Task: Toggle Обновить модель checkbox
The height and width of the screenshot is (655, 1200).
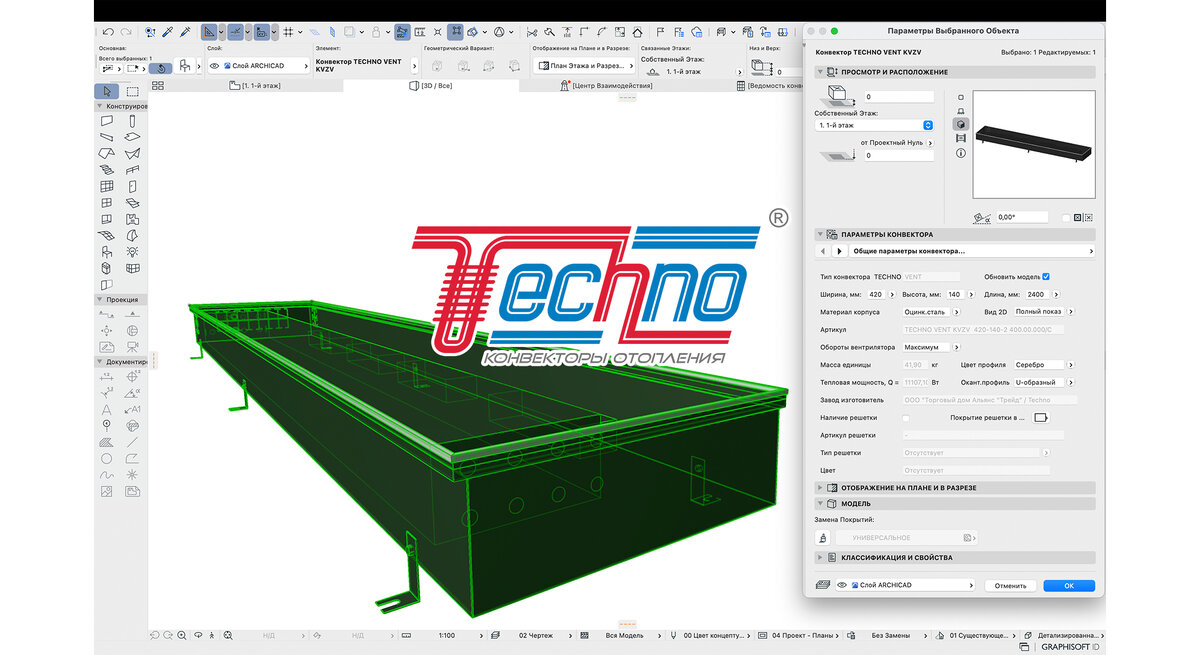Action: click(1046, 276)
